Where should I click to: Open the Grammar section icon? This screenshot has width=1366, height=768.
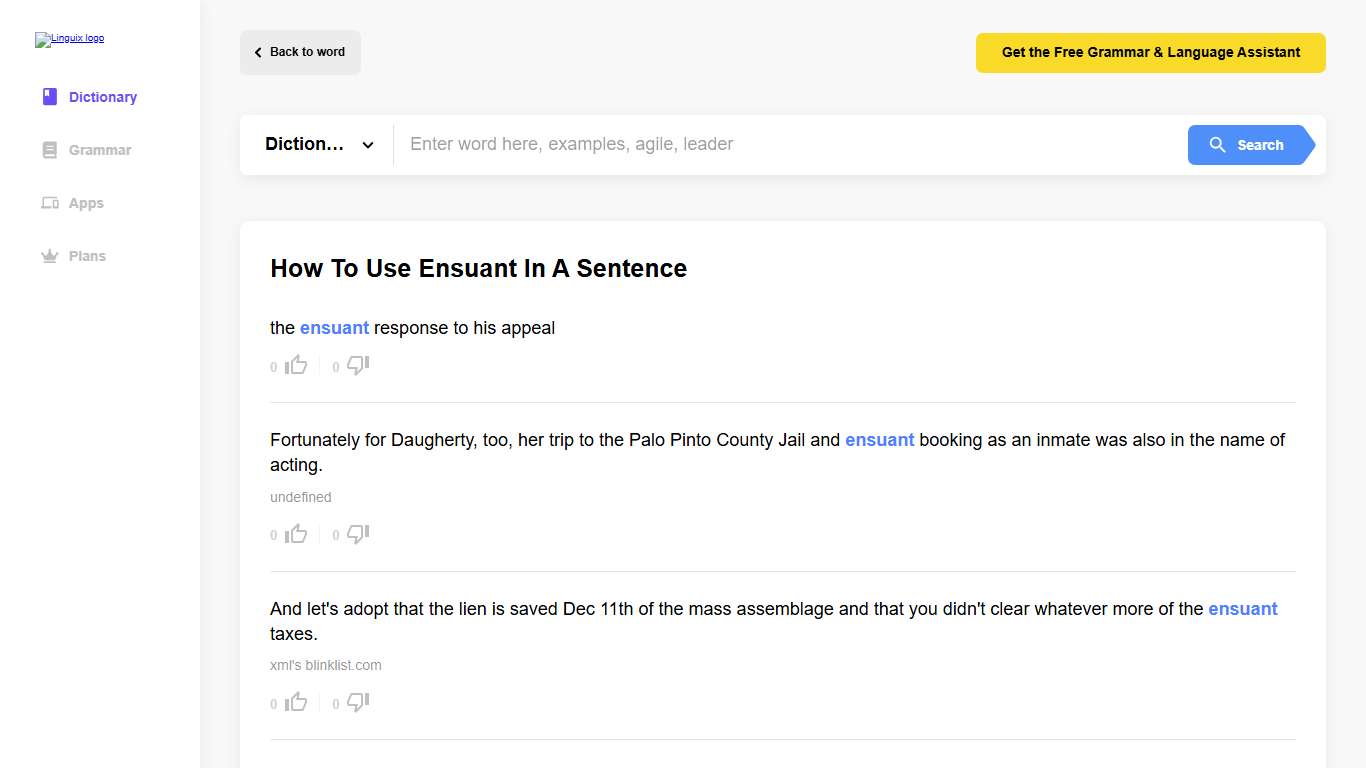click(49, 149)
